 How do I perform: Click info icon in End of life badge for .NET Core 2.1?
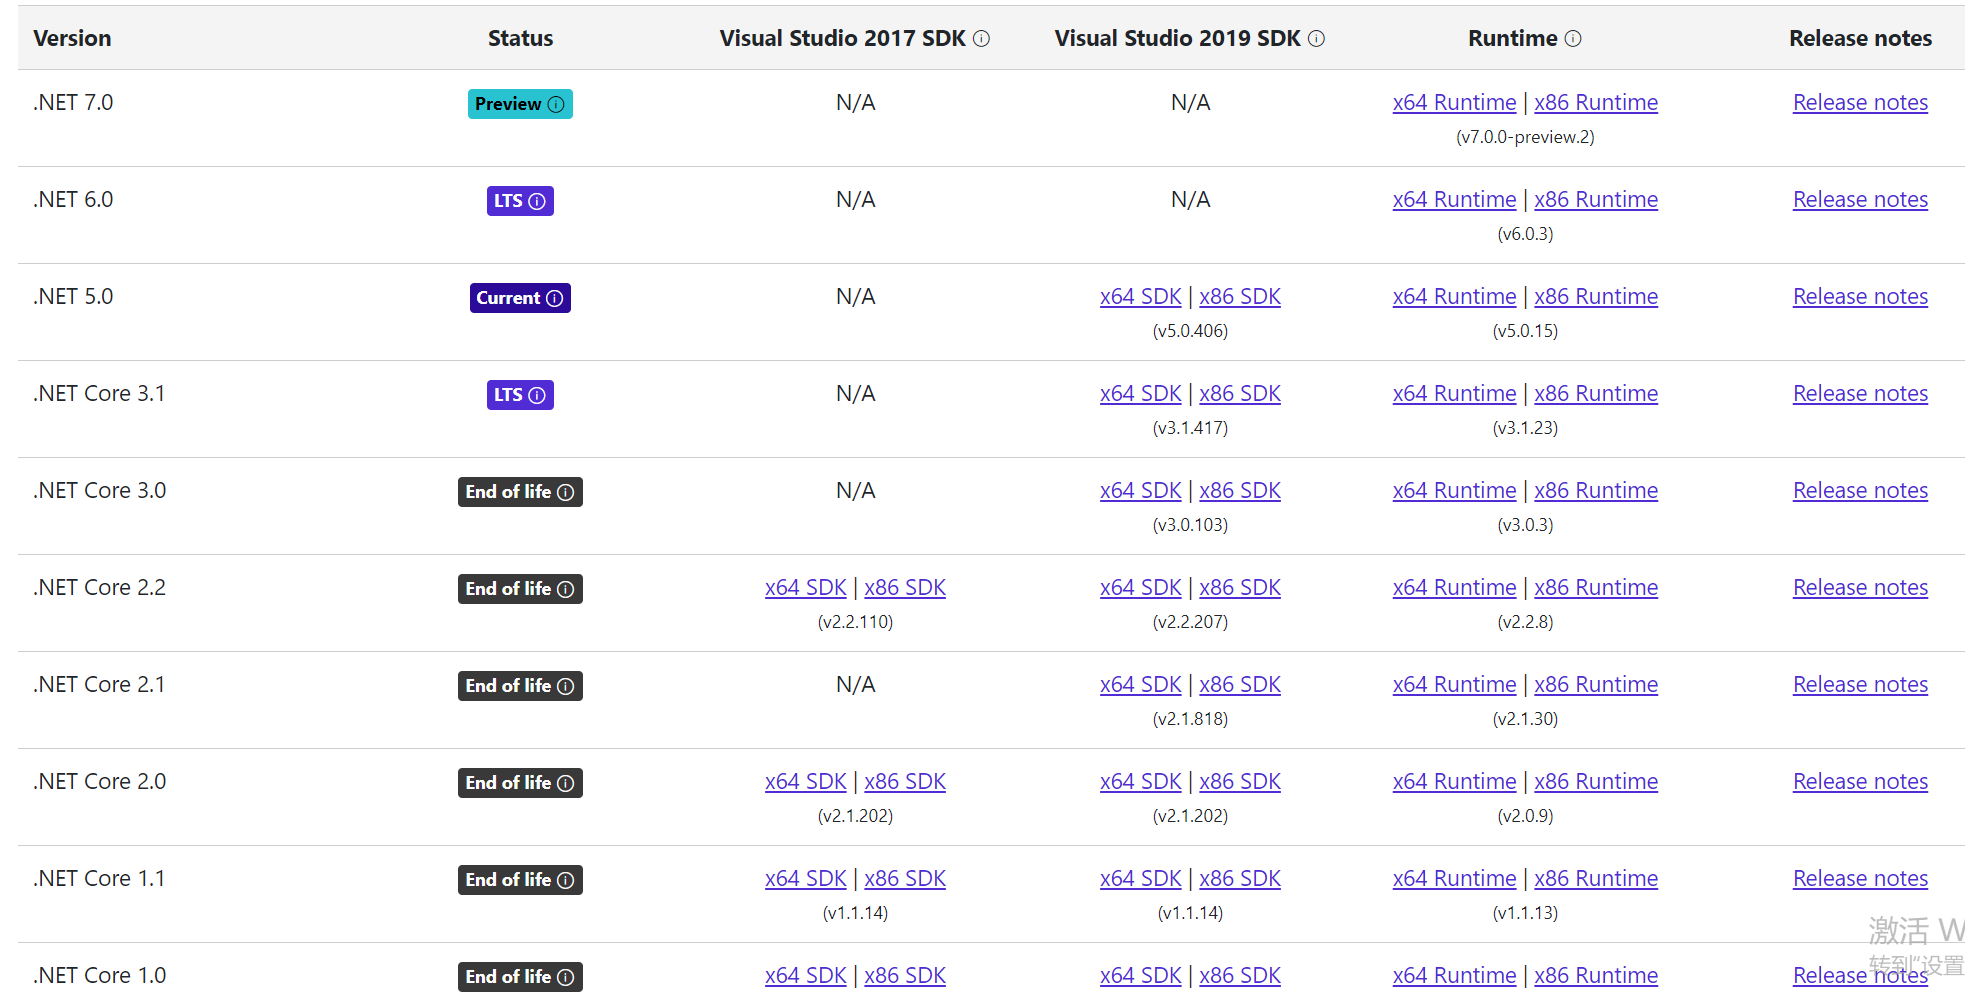pyautogui.click(x=566, y=686)
